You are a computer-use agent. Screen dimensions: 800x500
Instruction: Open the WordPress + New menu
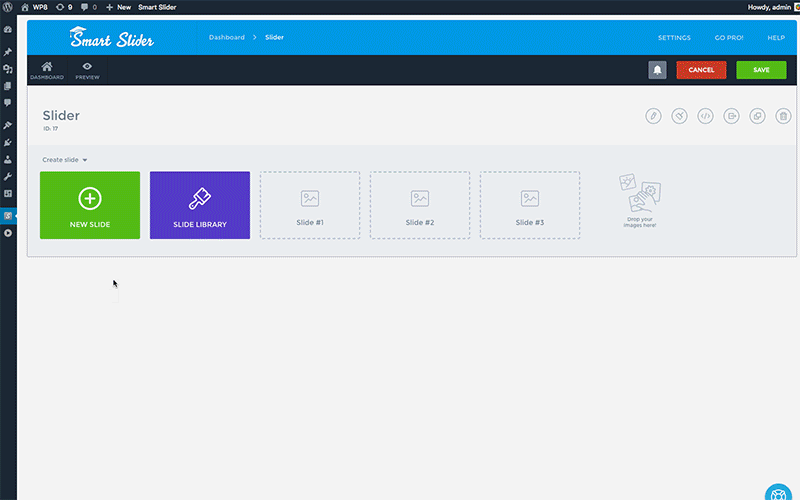pyautogui.click(x=118, y=7)
